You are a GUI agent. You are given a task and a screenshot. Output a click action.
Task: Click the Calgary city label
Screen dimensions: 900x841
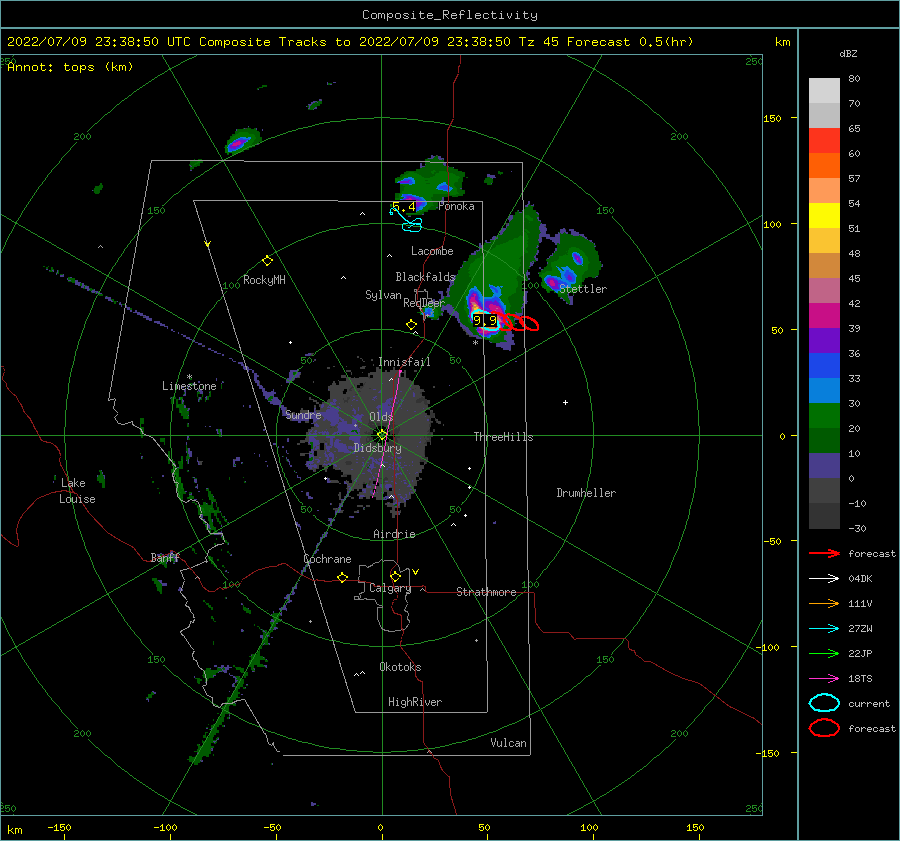click(x=390, y=588)
